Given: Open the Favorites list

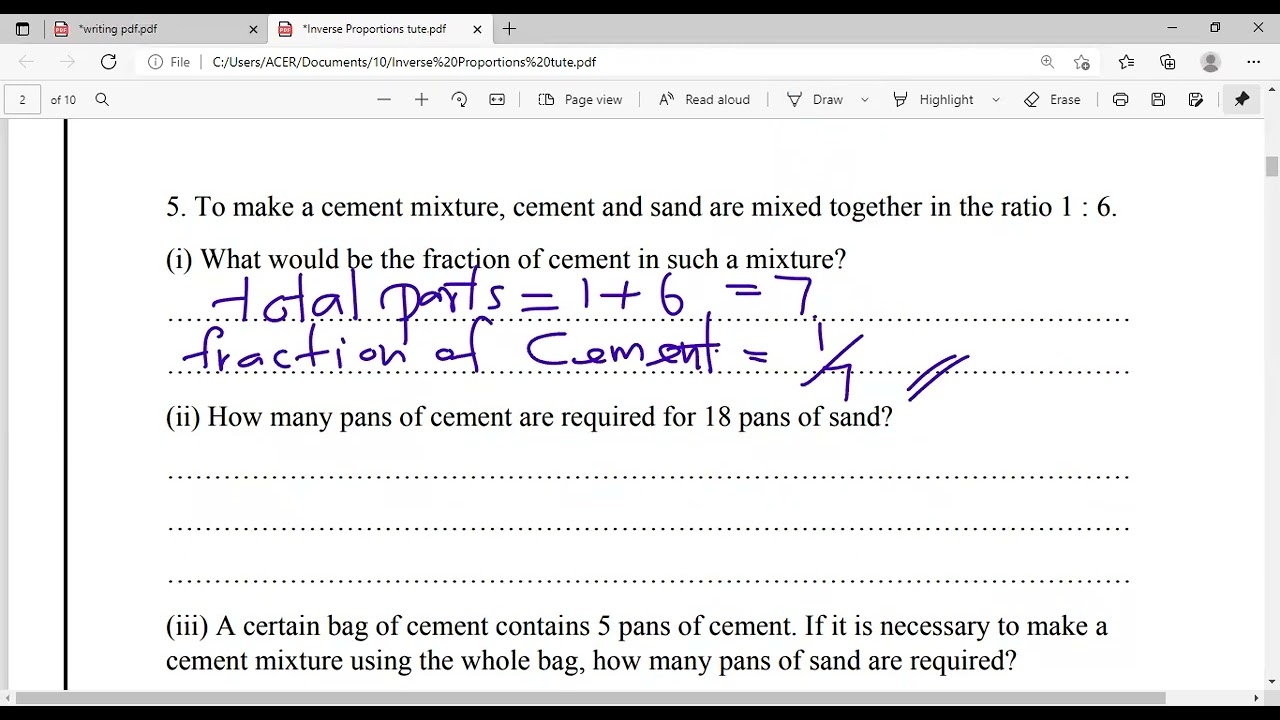Looking at the screenshot, I should pyautogui.click(x=1126, y=62).
